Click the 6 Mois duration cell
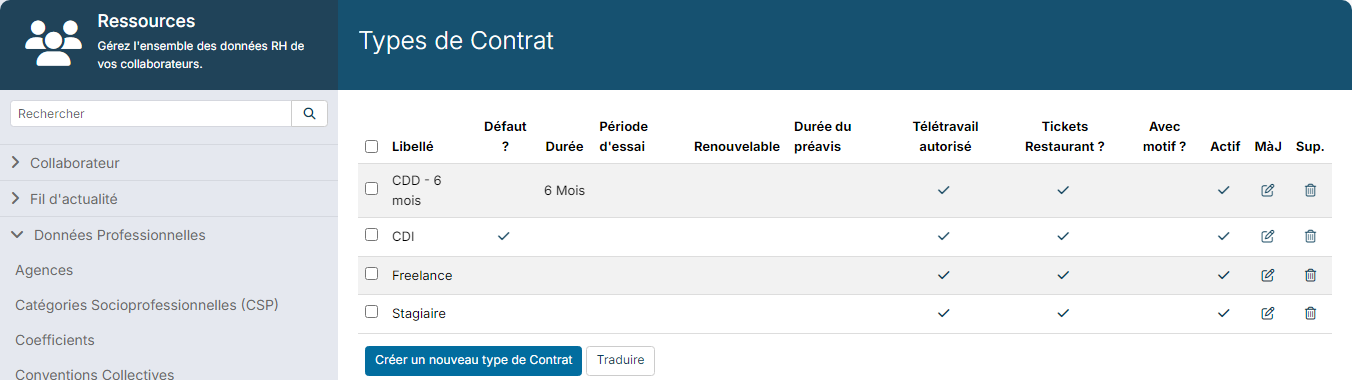 pos(565,190)
